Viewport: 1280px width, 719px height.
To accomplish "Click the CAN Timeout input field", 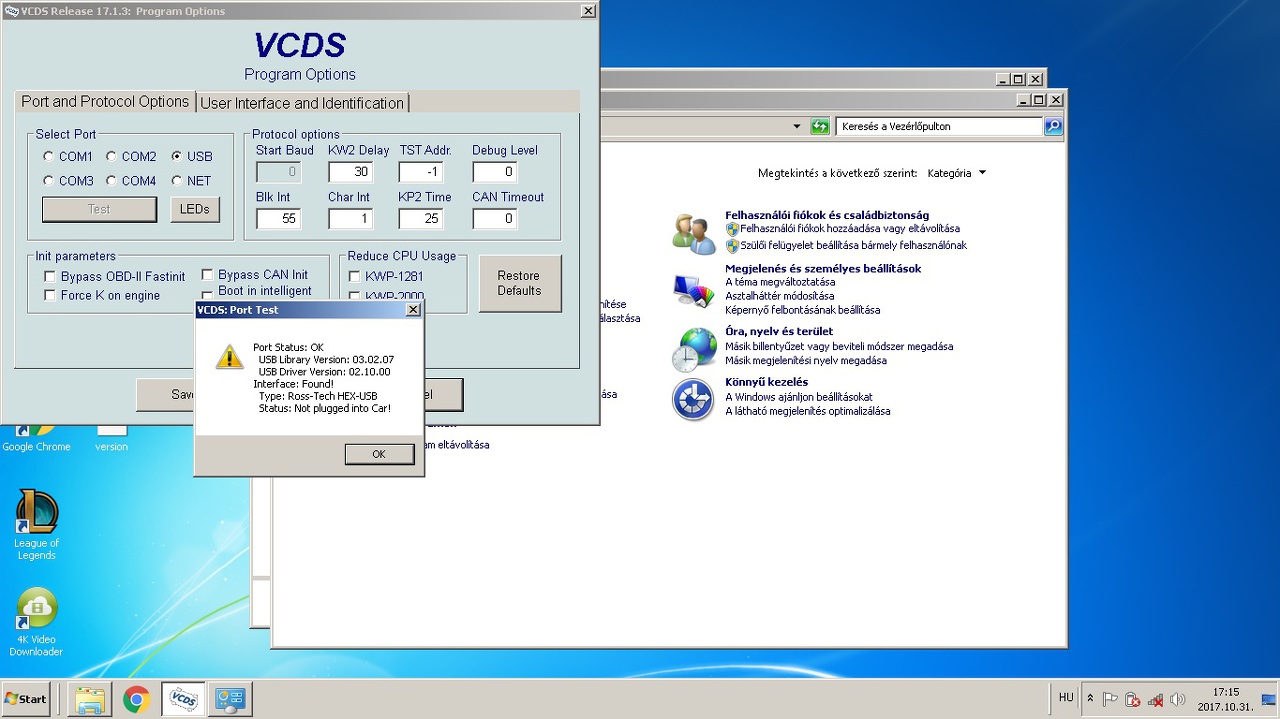I will click(495, 218).
